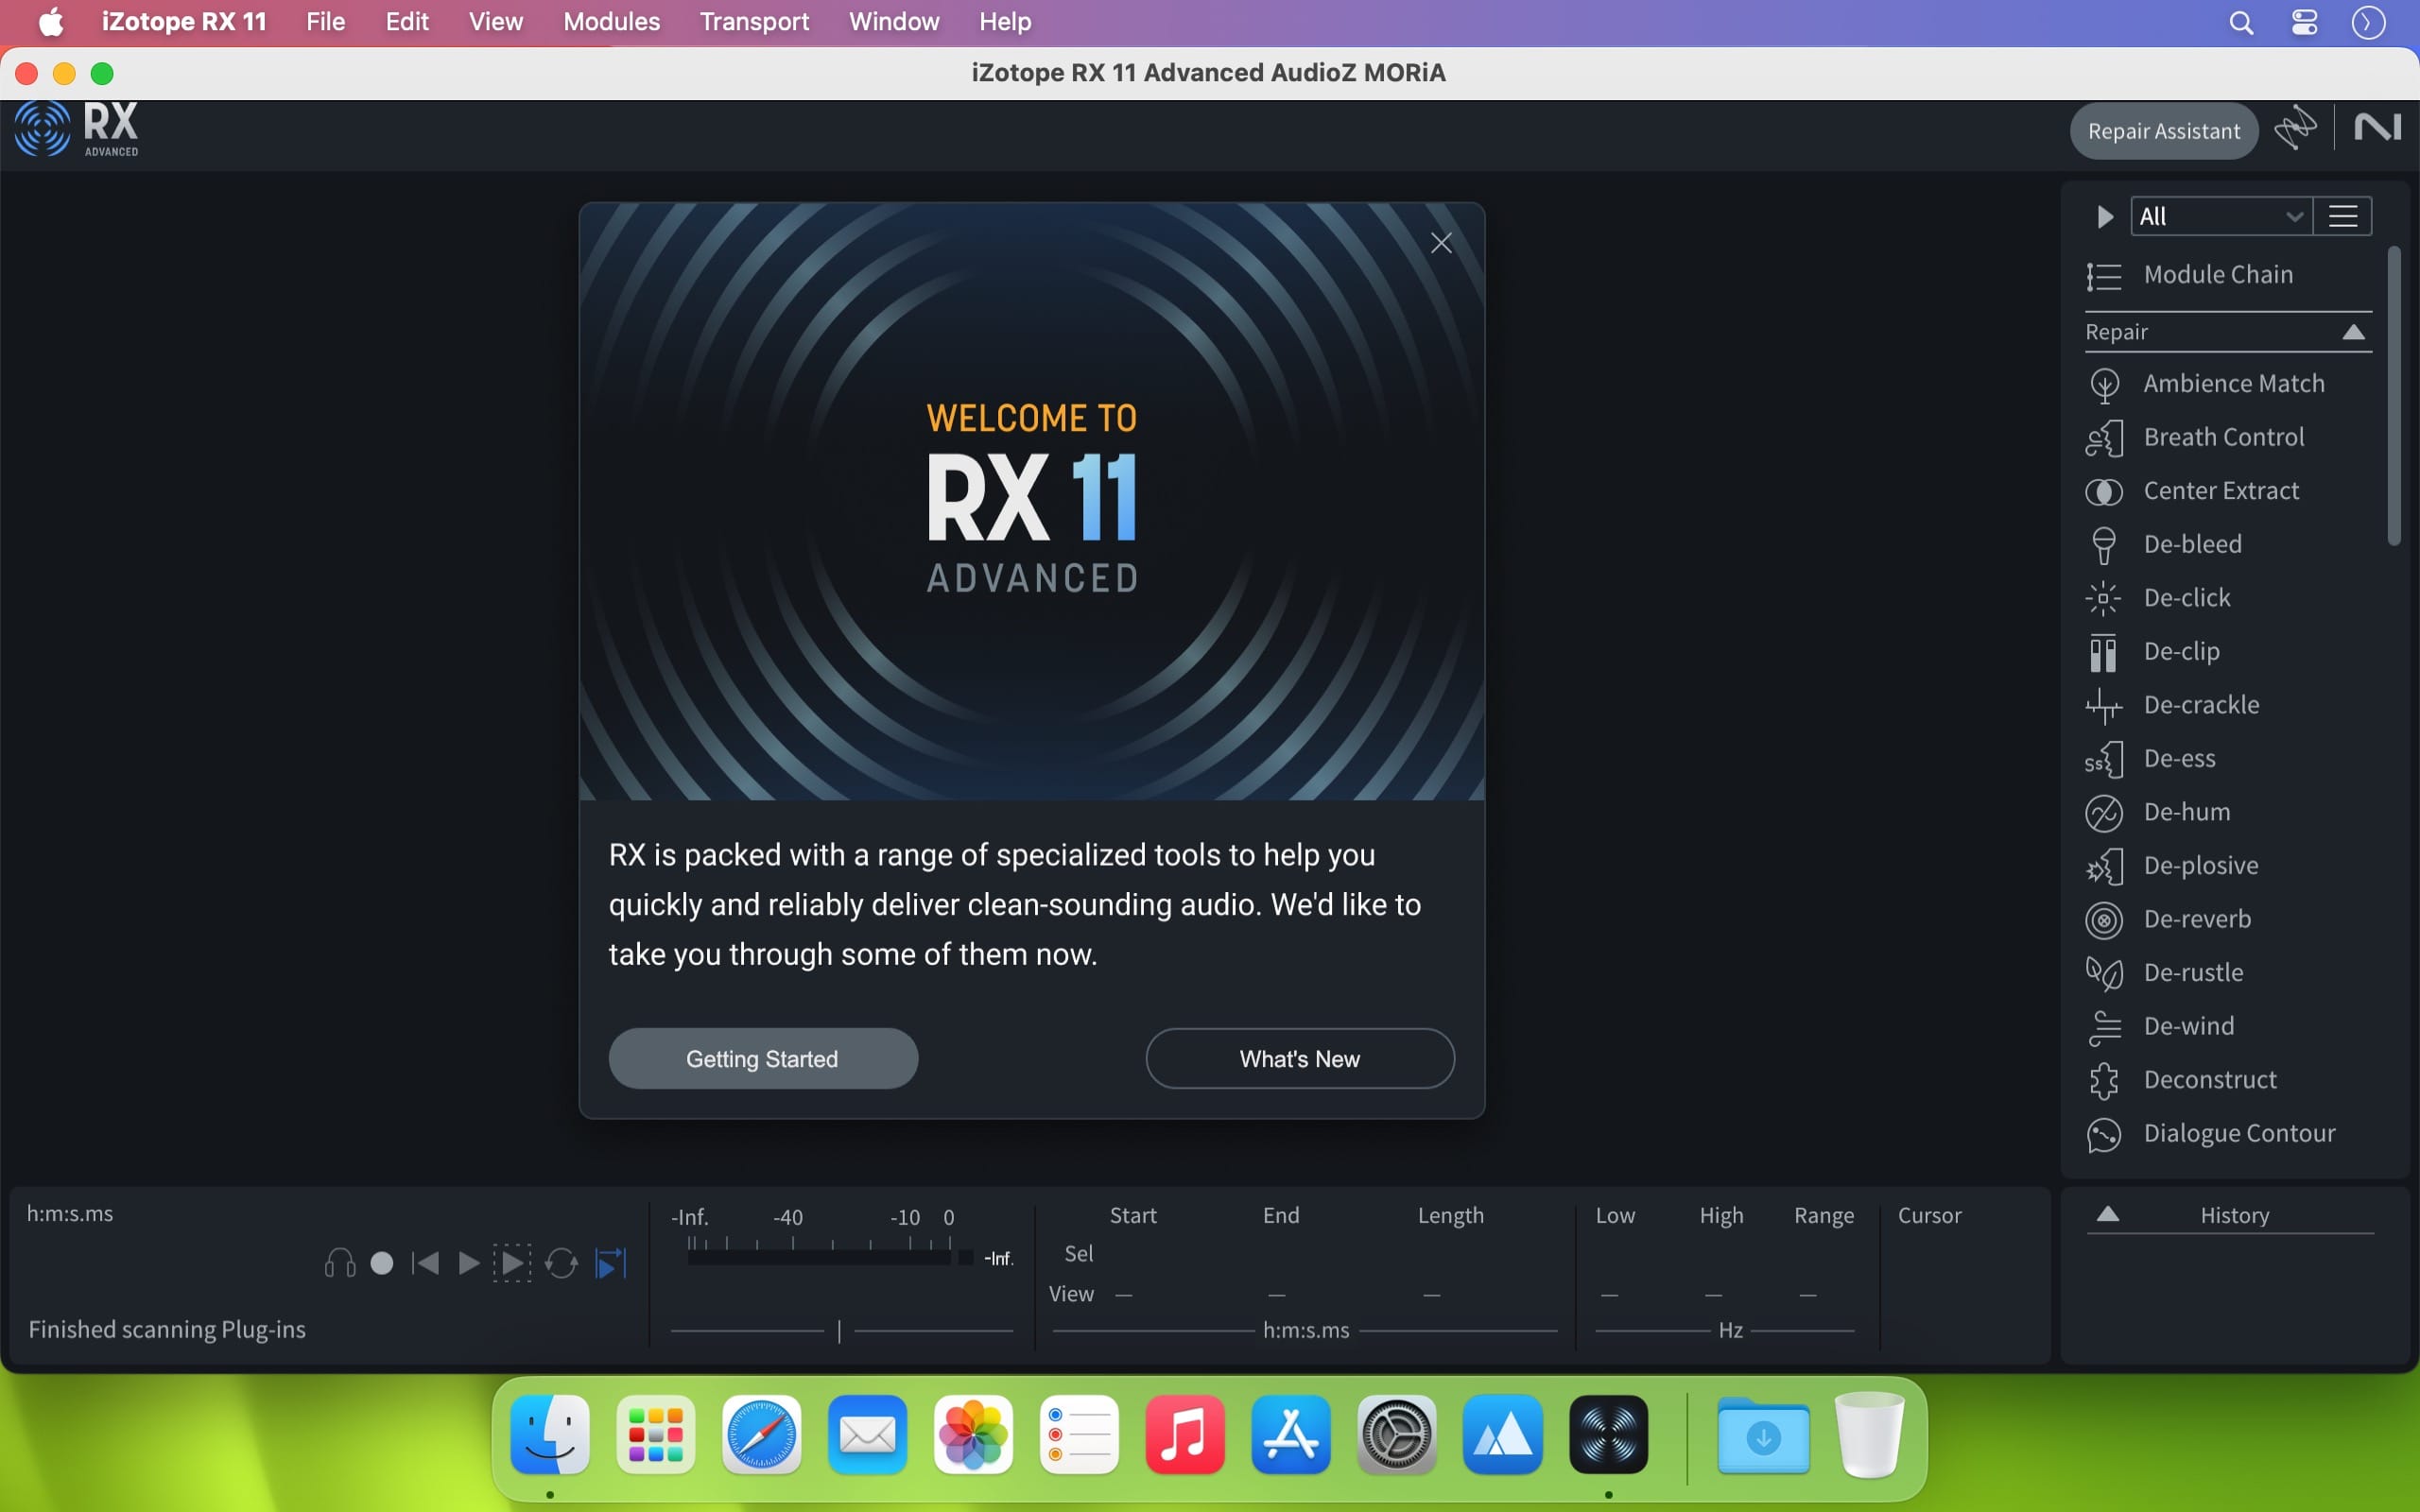Image resolution: width=2420 pixels, height=1512 pixels.
Task: Collapse the Repair section
Action: 2354,332
